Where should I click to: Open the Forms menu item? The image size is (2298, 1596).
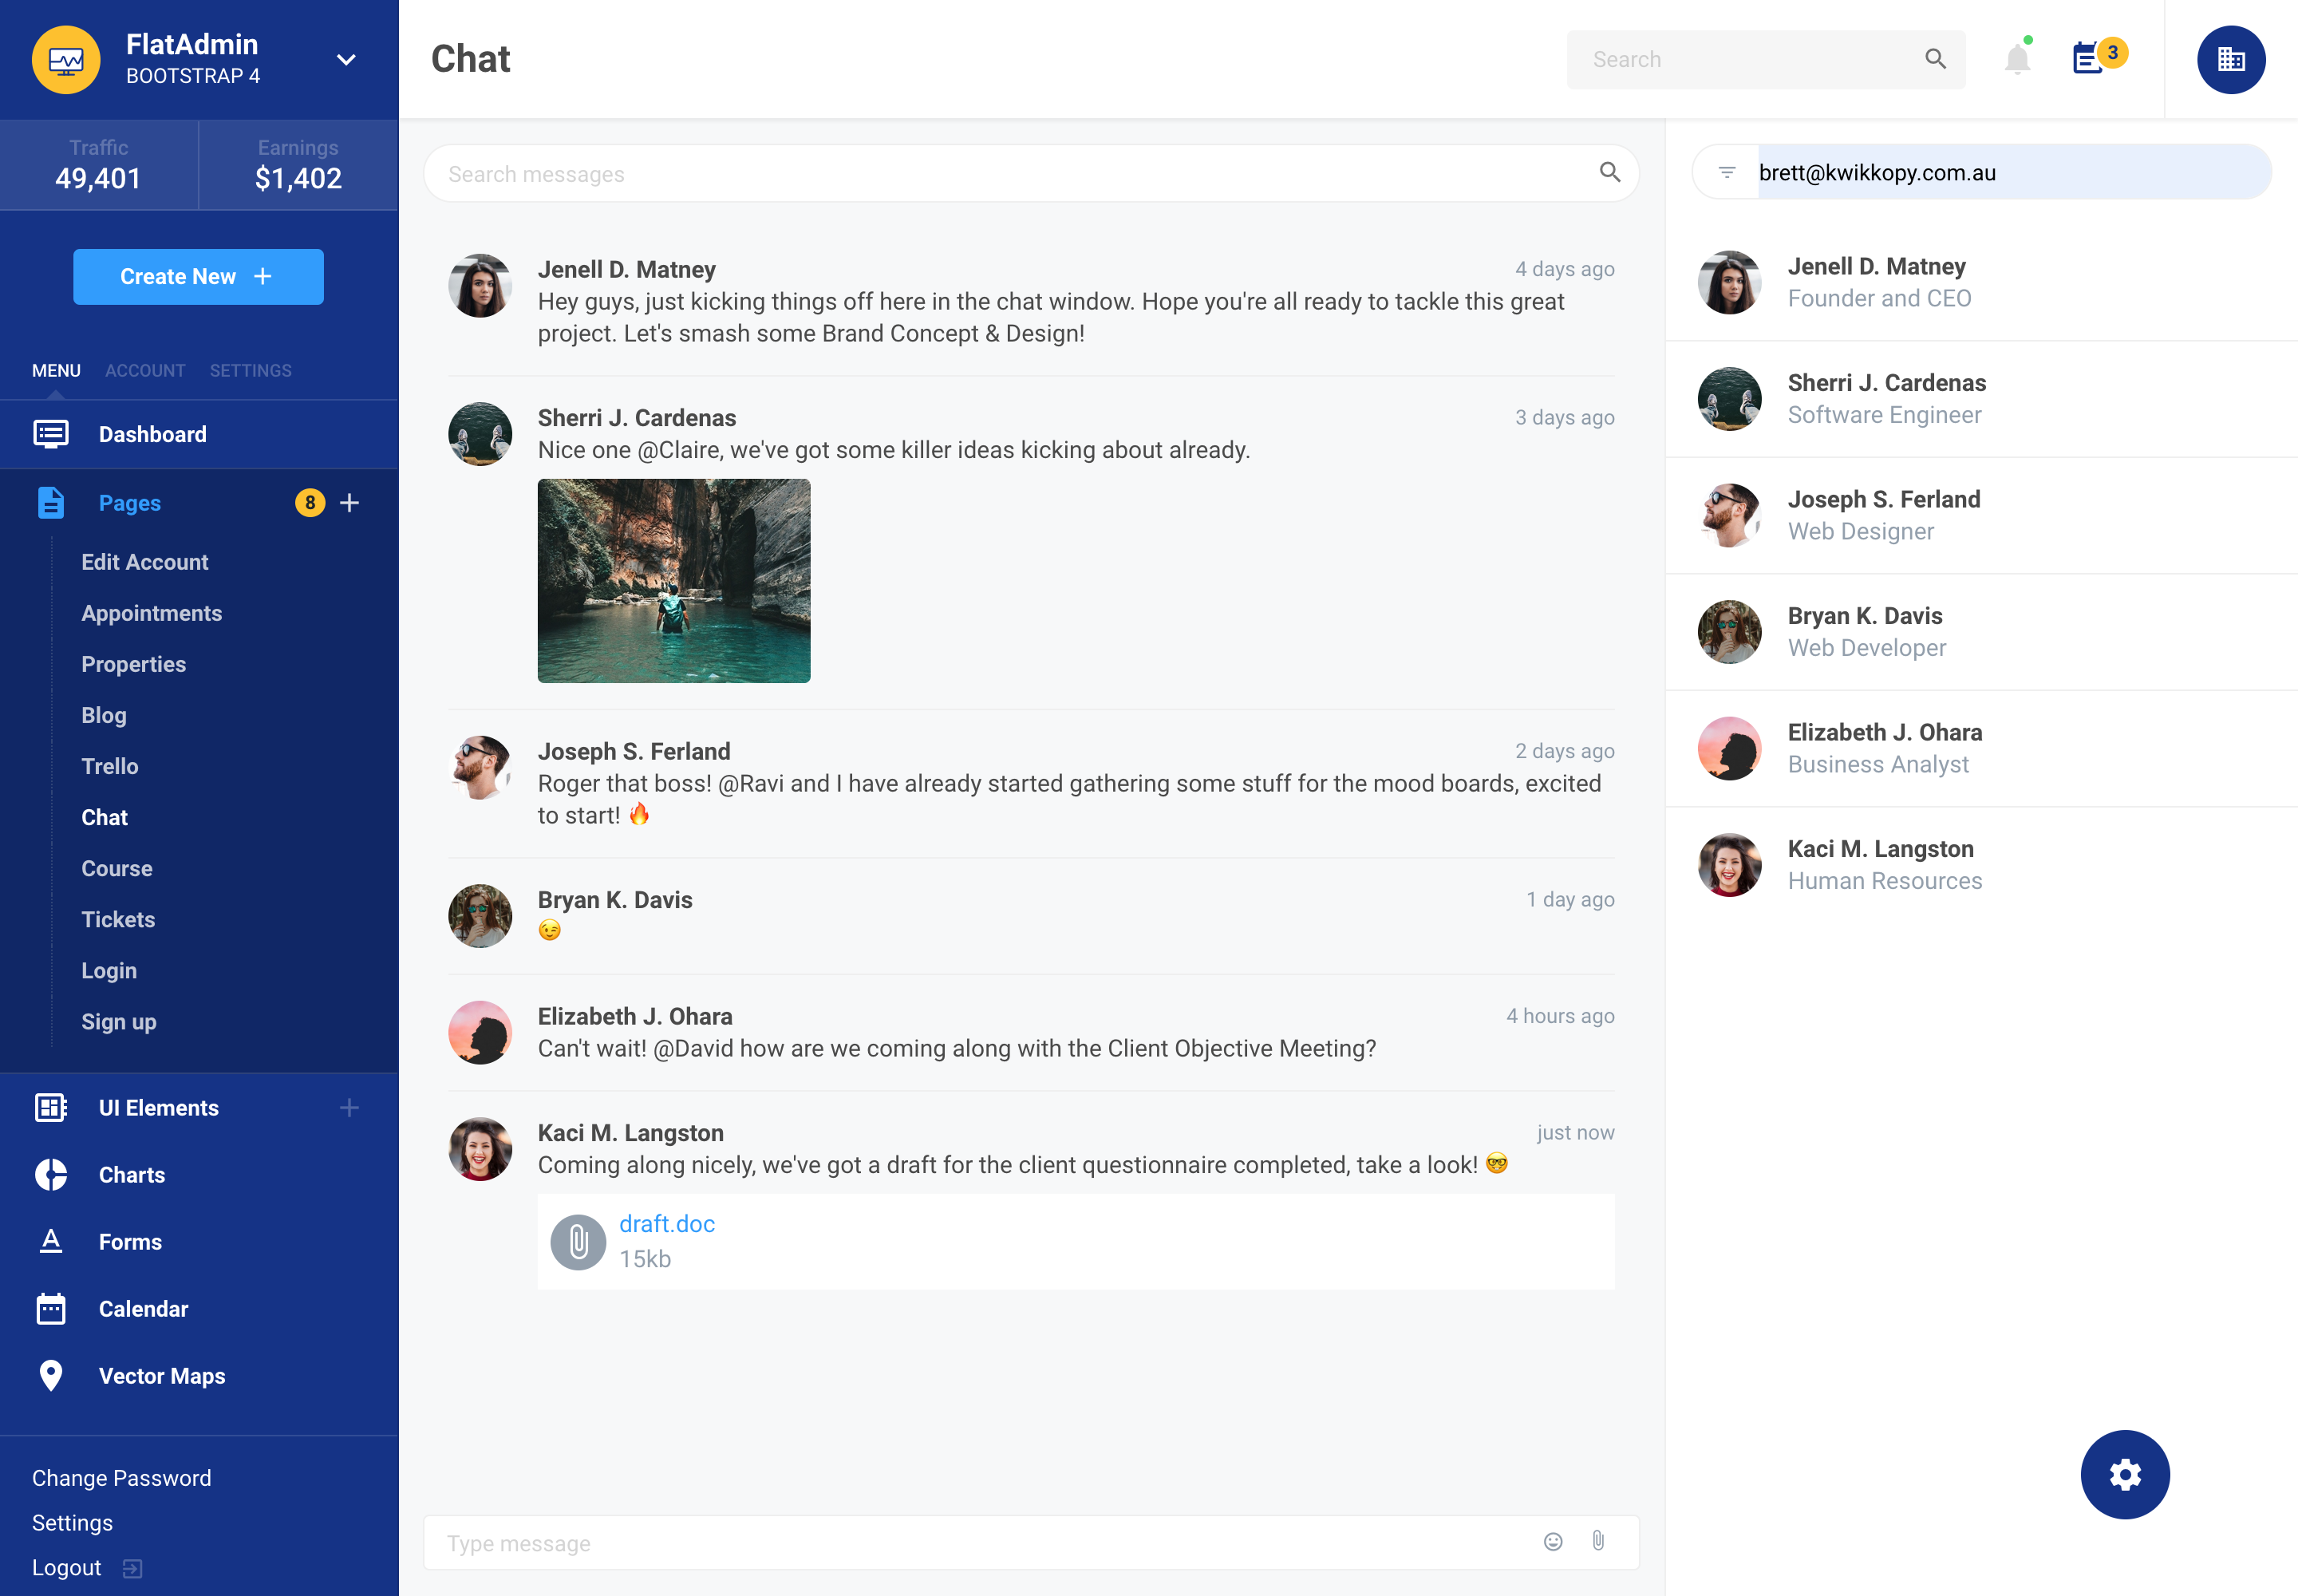[130, 1242]
